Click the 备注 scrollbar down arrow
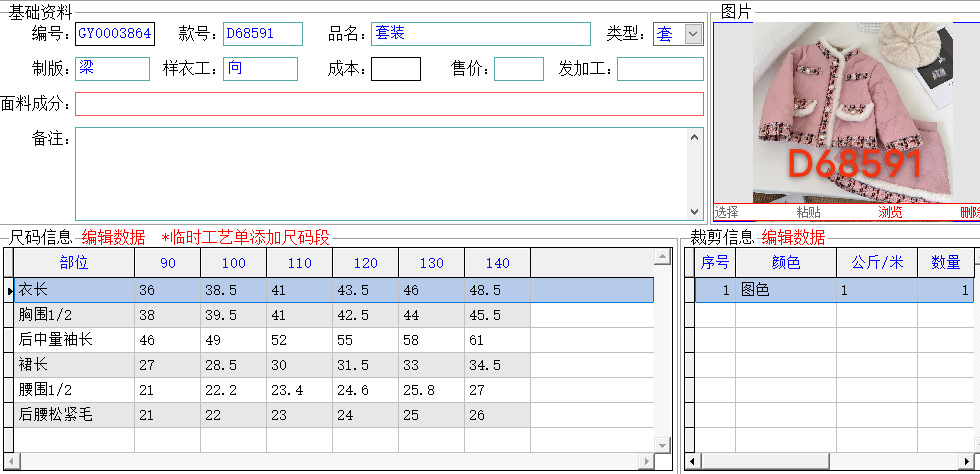Viewport: 980px width, 474px height. point(695,212)
